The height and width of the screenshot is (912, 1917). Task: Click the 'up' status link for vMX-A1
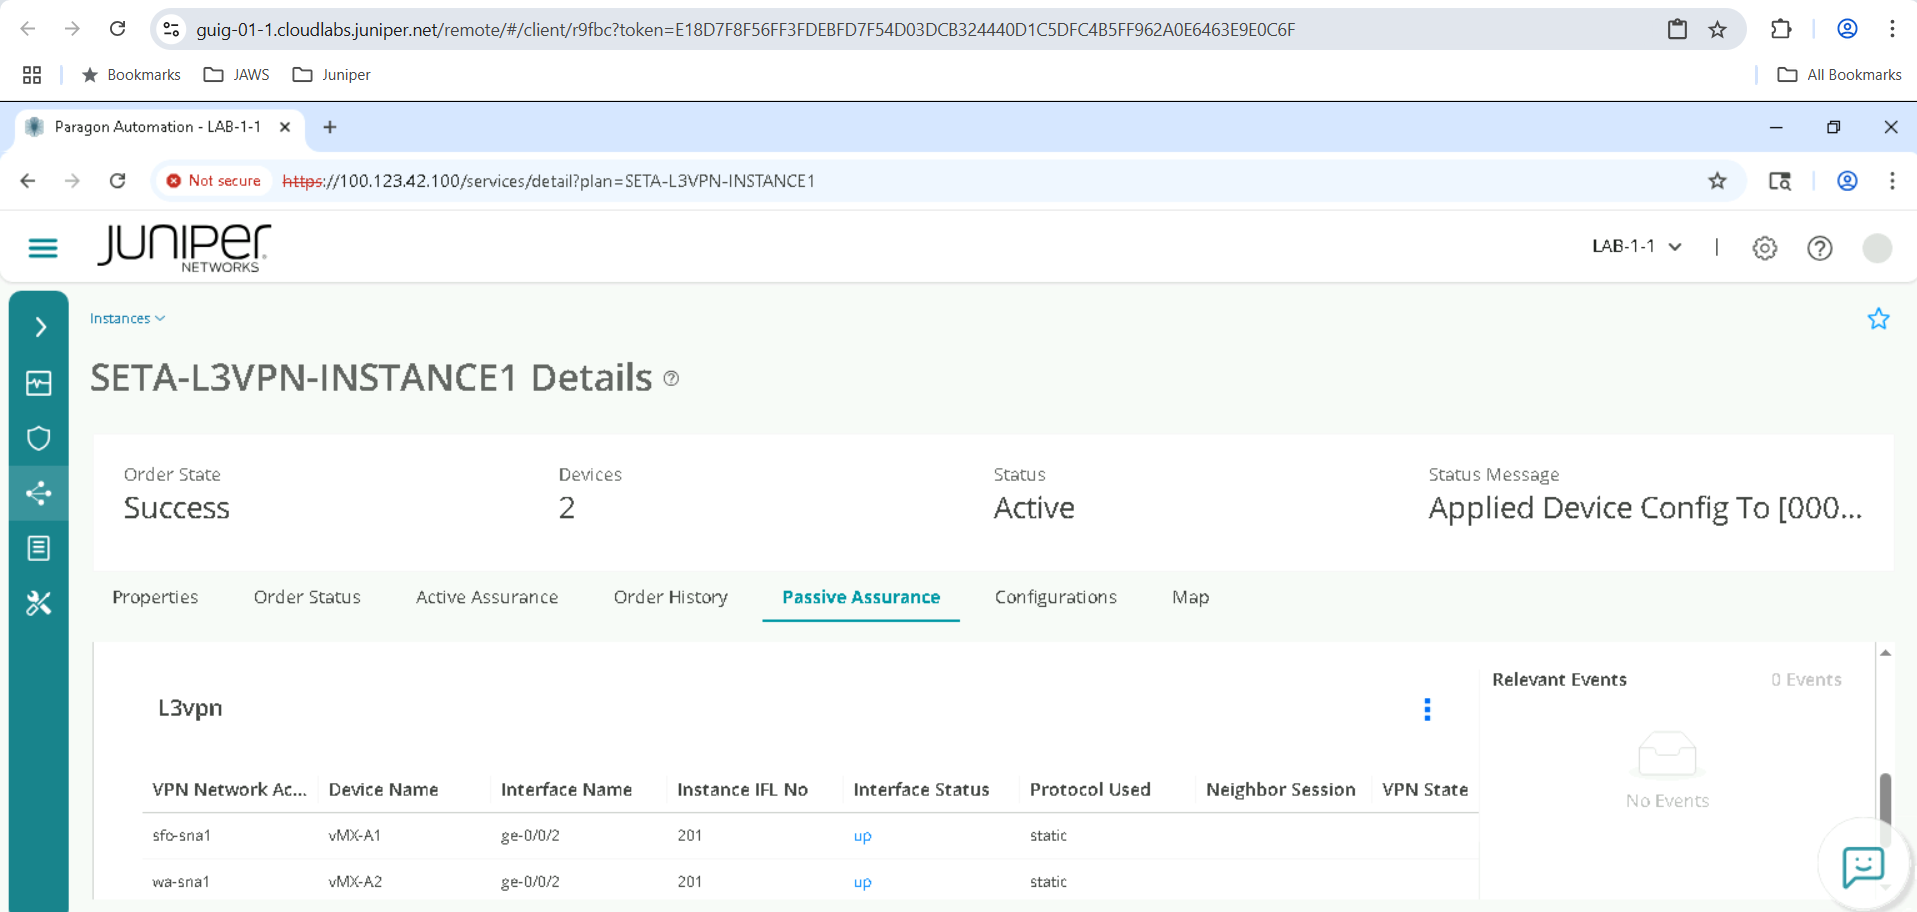(862, 836)
